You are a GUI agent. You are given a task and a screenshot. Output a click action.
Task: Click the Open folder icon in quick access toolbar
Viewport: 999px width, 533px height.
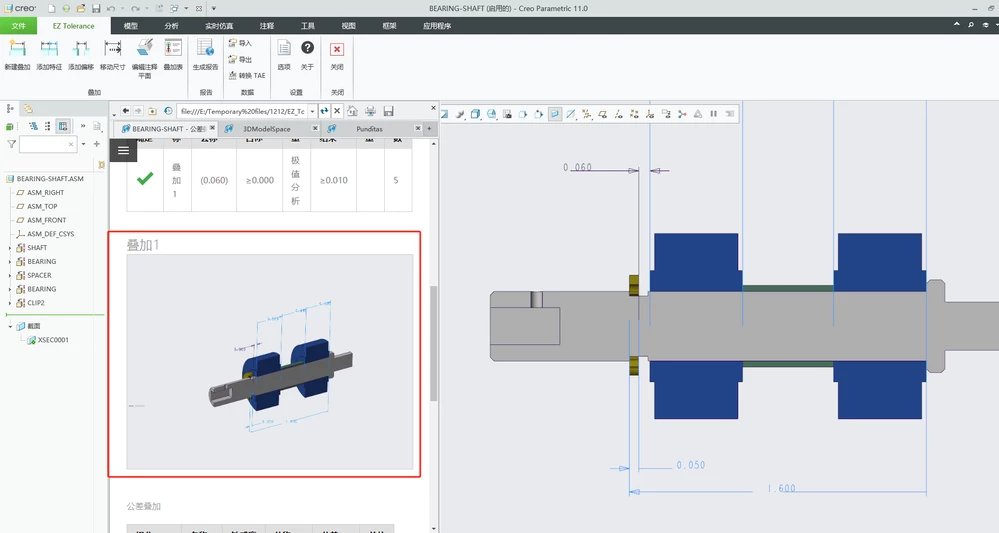point(81,8)
